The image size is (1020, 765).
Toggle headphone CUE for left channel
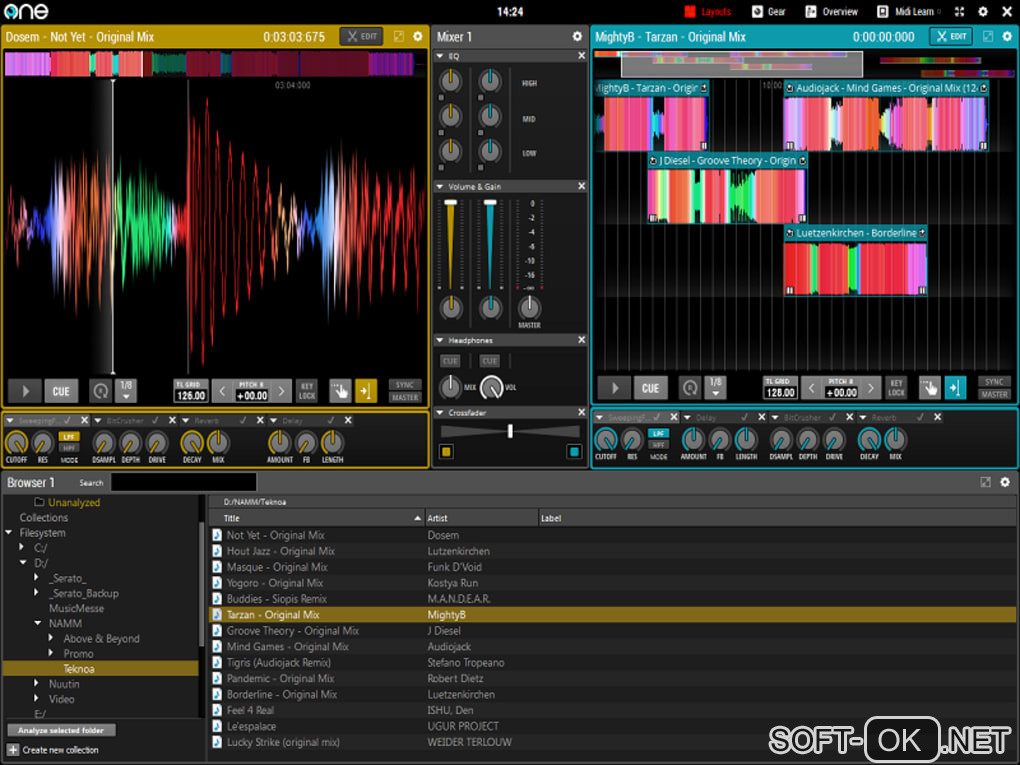click(x=451, y=361)
